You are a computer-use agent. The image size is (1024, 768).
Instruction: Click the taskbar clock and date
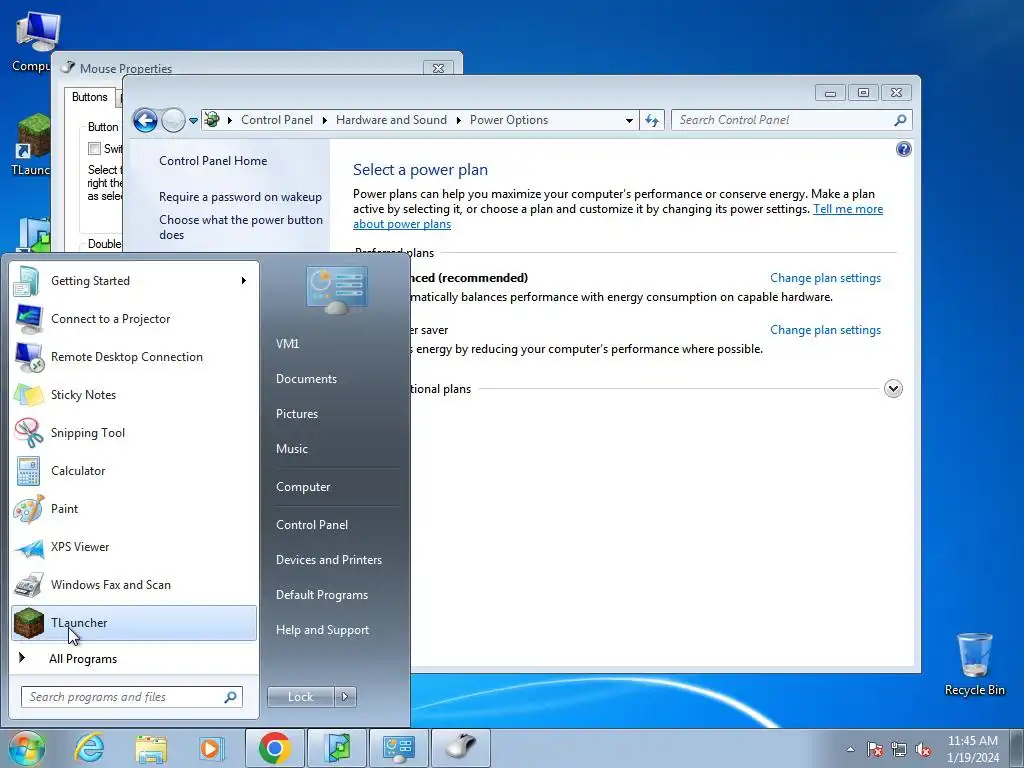click(x=973, y=749)
